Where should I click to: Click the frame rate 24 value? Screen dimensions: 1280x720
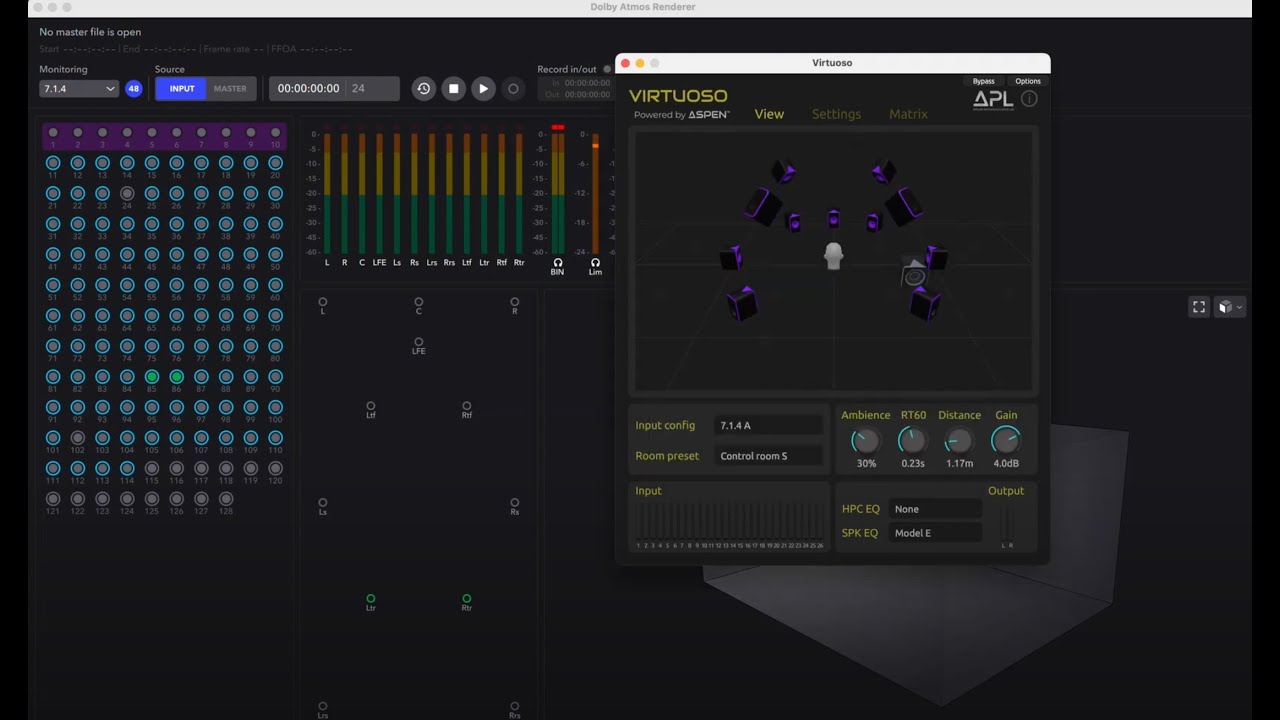(358, 89)
